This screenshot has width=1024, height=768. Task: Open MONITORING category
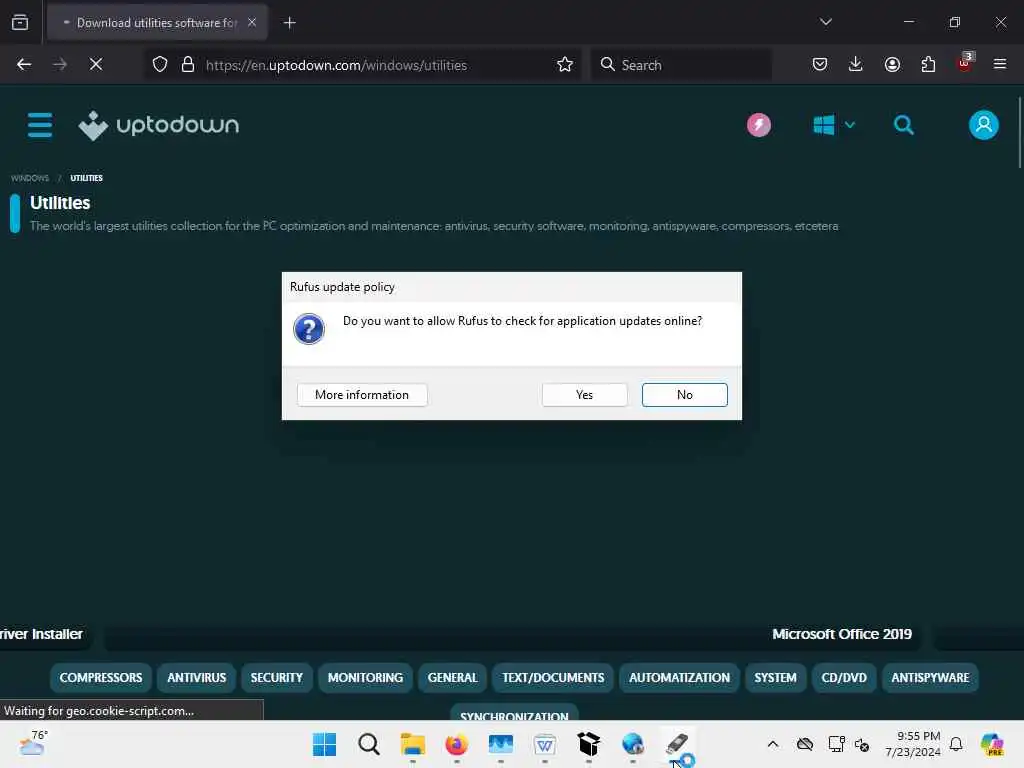365,678
